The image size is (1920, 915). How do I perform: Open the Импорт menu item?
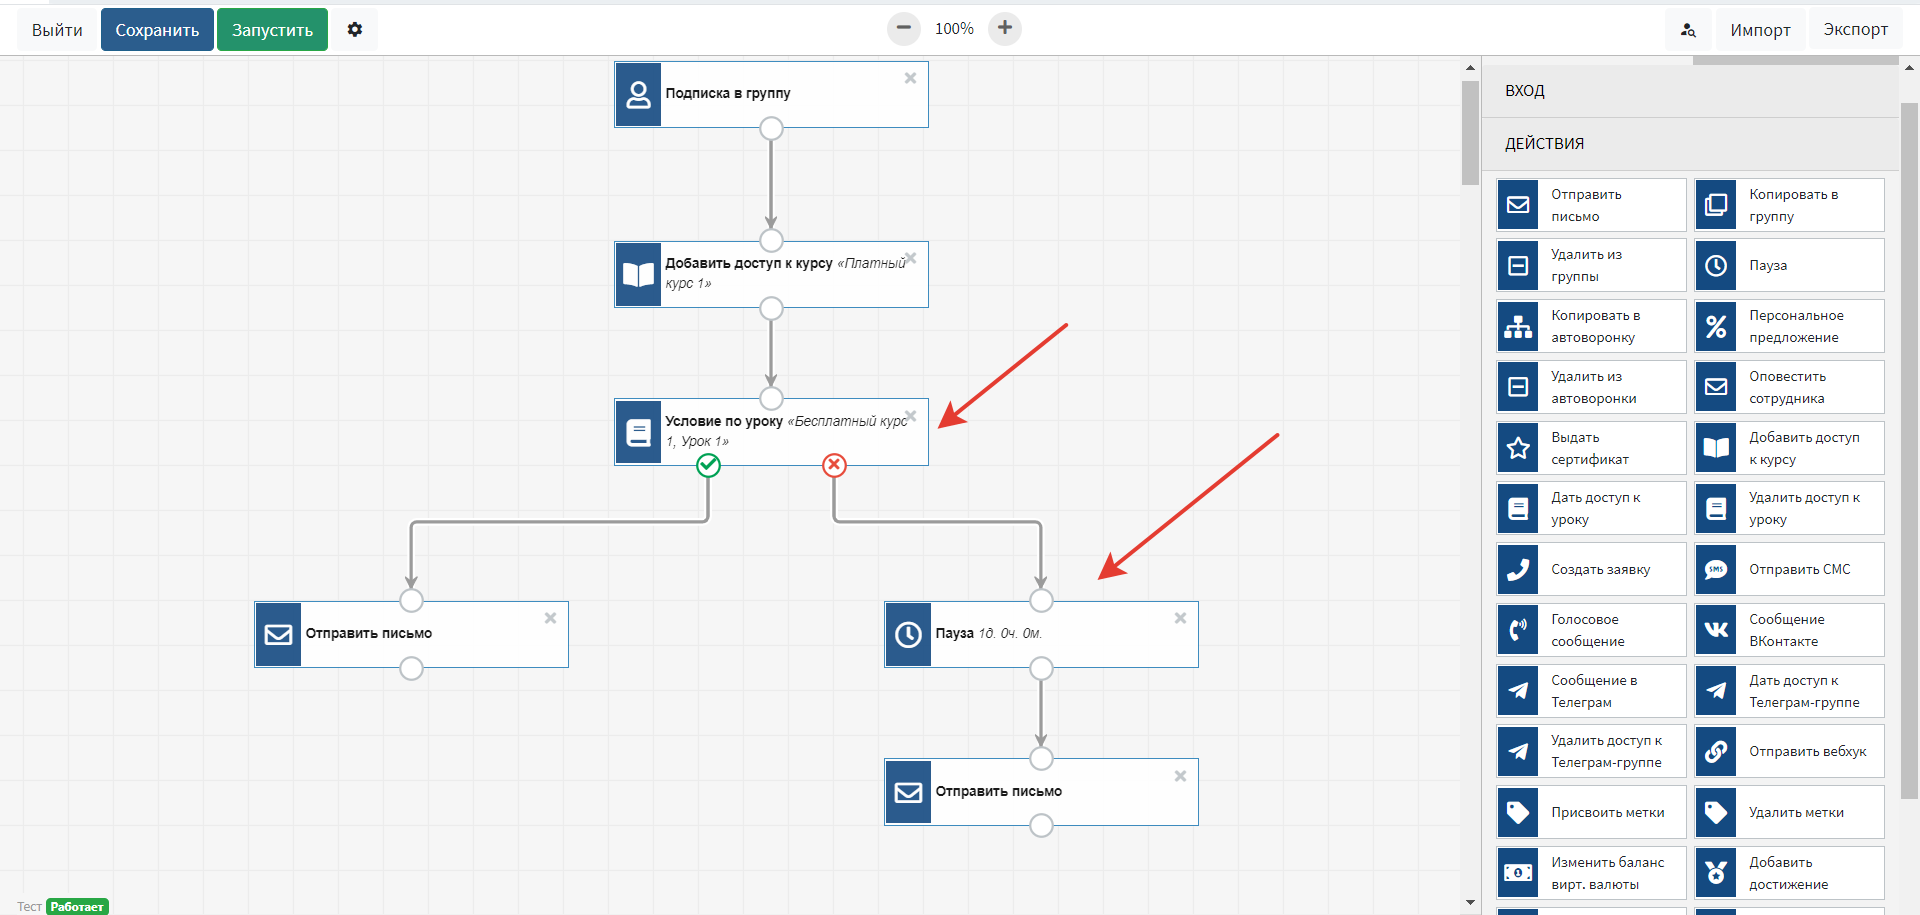pyautogui.click(x=1760, y=30)
